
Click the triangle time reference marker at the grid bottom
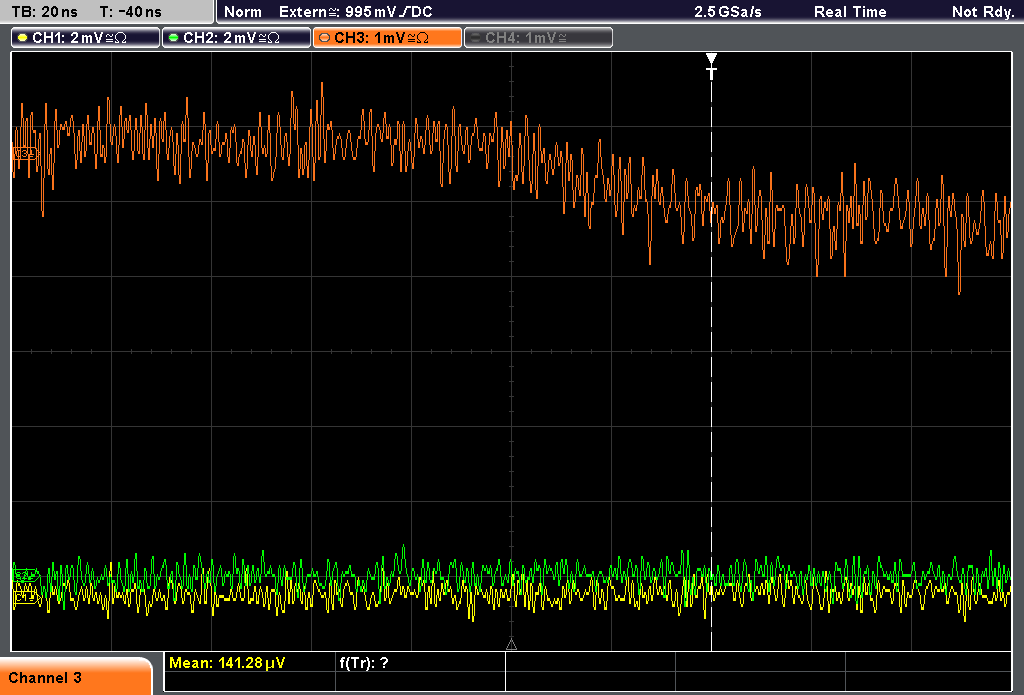(x=511, y=645)
